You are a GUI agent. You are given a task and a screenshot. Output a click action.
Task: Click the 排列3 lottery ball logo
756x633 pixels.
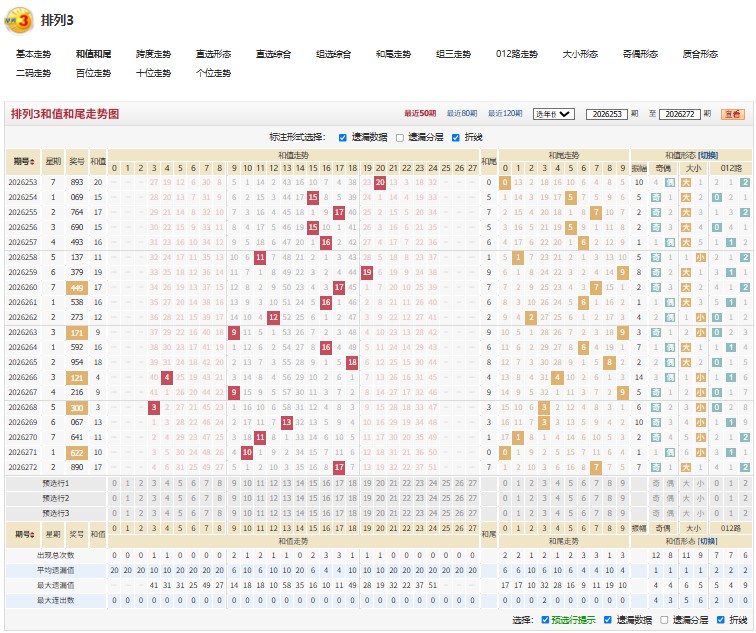tap(18, 21)
